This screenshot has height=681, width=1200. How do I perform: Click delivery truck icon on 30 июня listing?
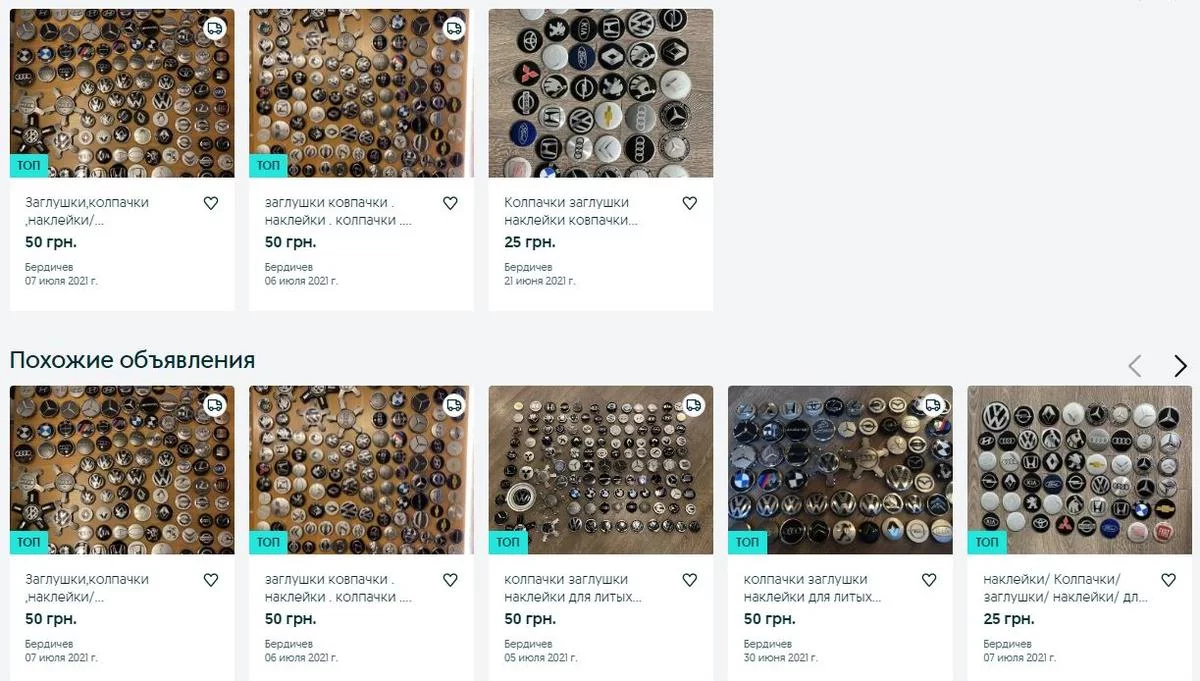933,405
